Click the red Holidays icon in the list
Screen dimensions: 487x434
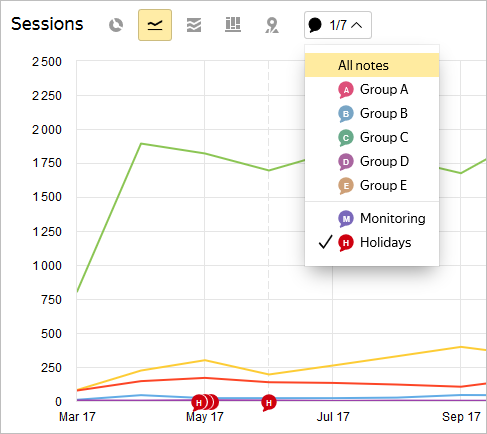[346, 243]
